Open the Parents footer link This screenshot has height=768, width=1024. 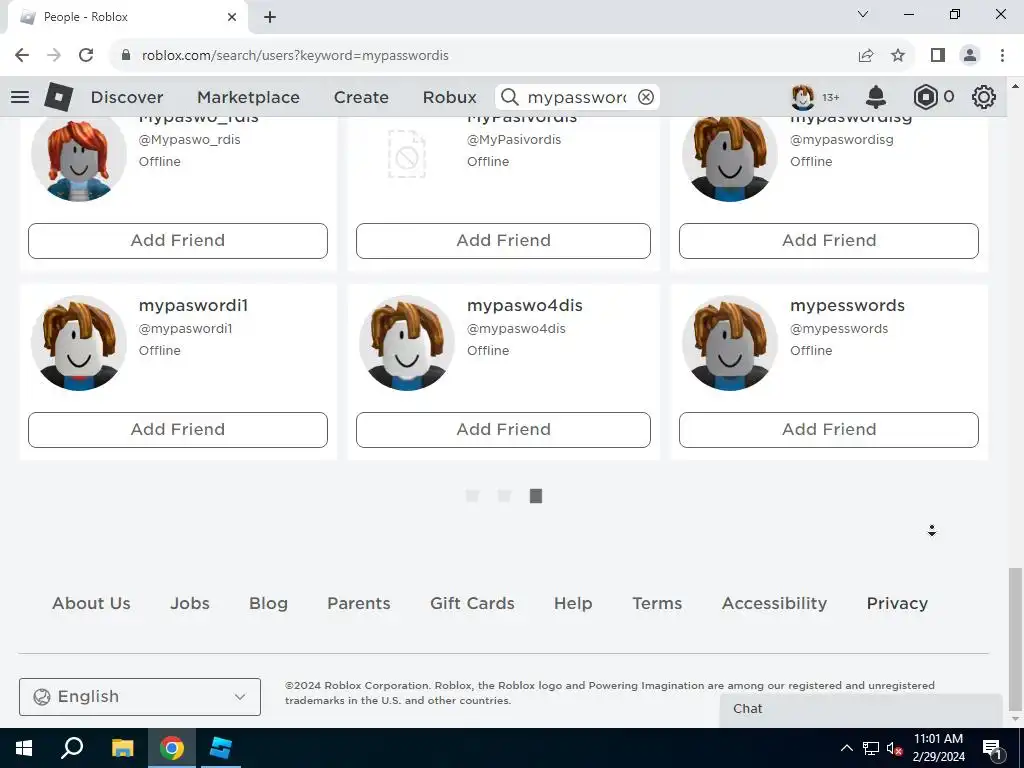tap(359, 603)
